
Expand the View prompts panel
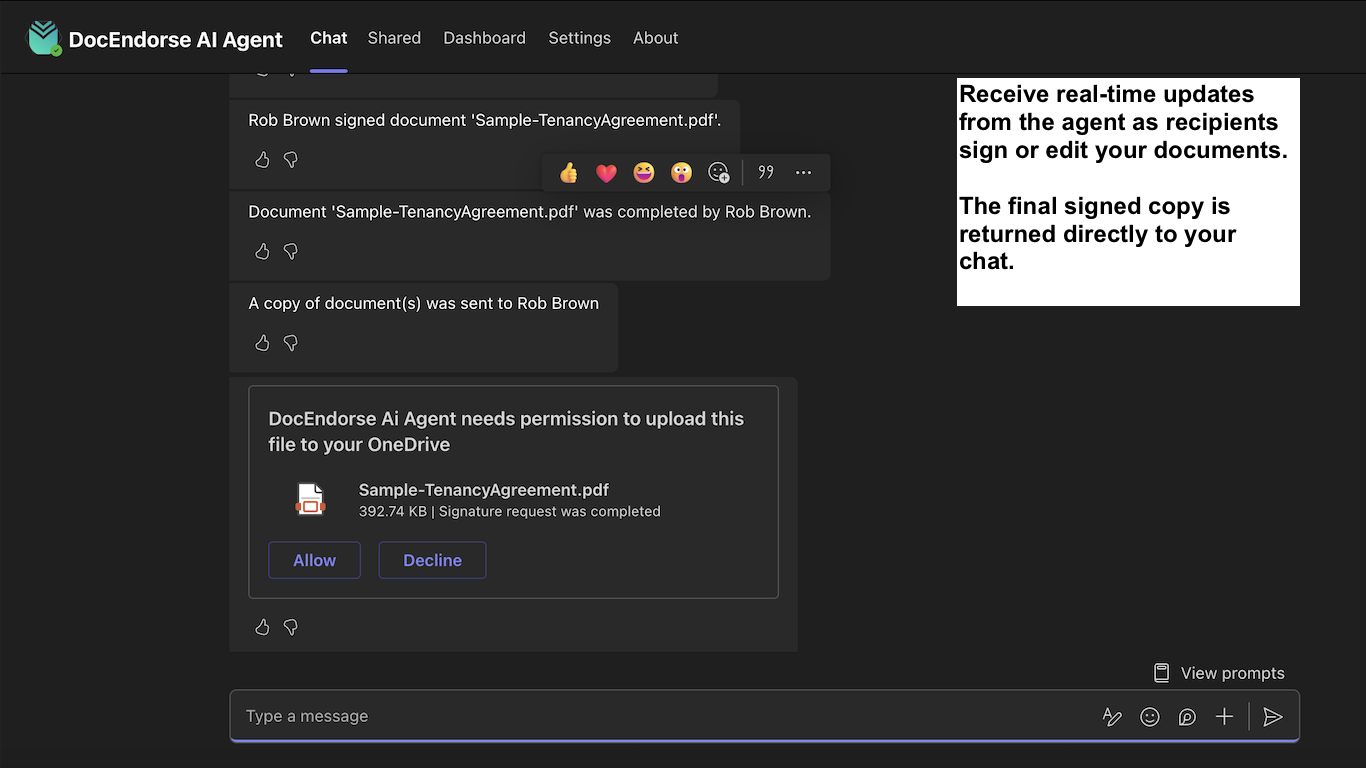(x=1218, y=673)
